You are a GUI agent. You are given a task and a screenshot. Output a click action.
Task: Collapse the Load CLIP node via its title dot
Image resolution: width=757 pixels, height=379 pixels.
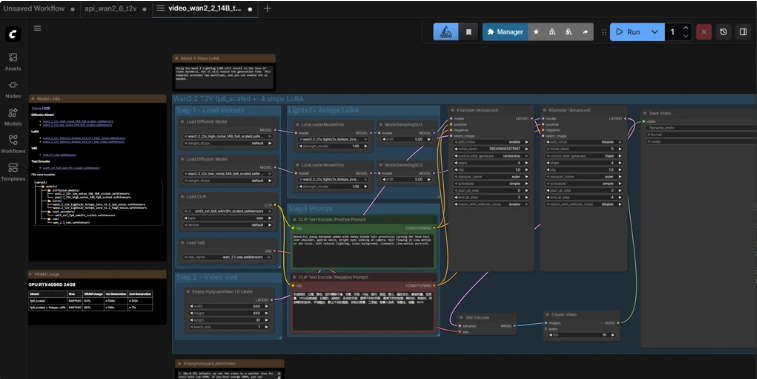182,197
